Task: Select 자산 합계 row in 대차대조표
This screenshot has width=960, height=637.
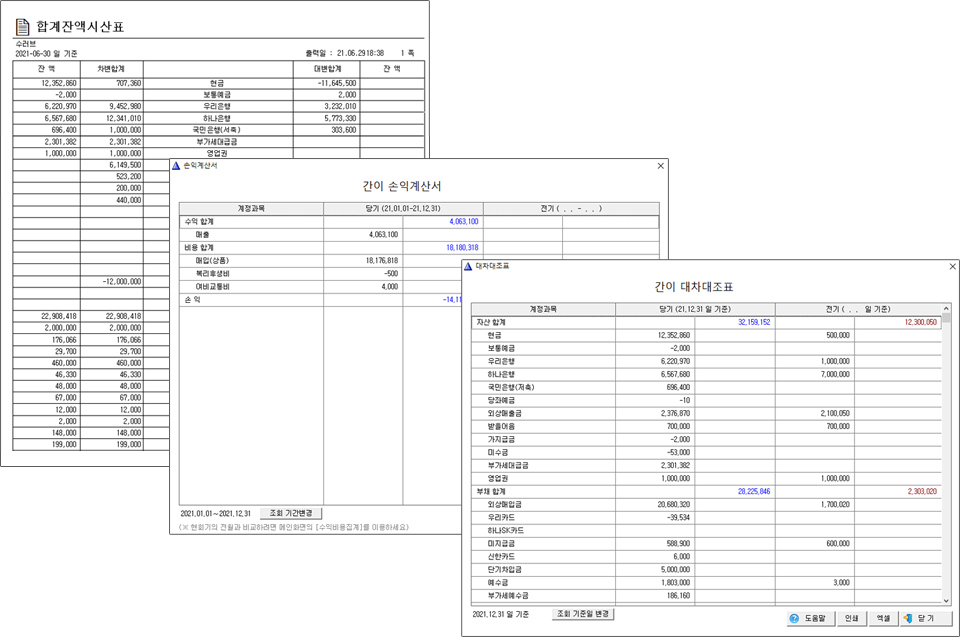Action: [x=707, y=322]
